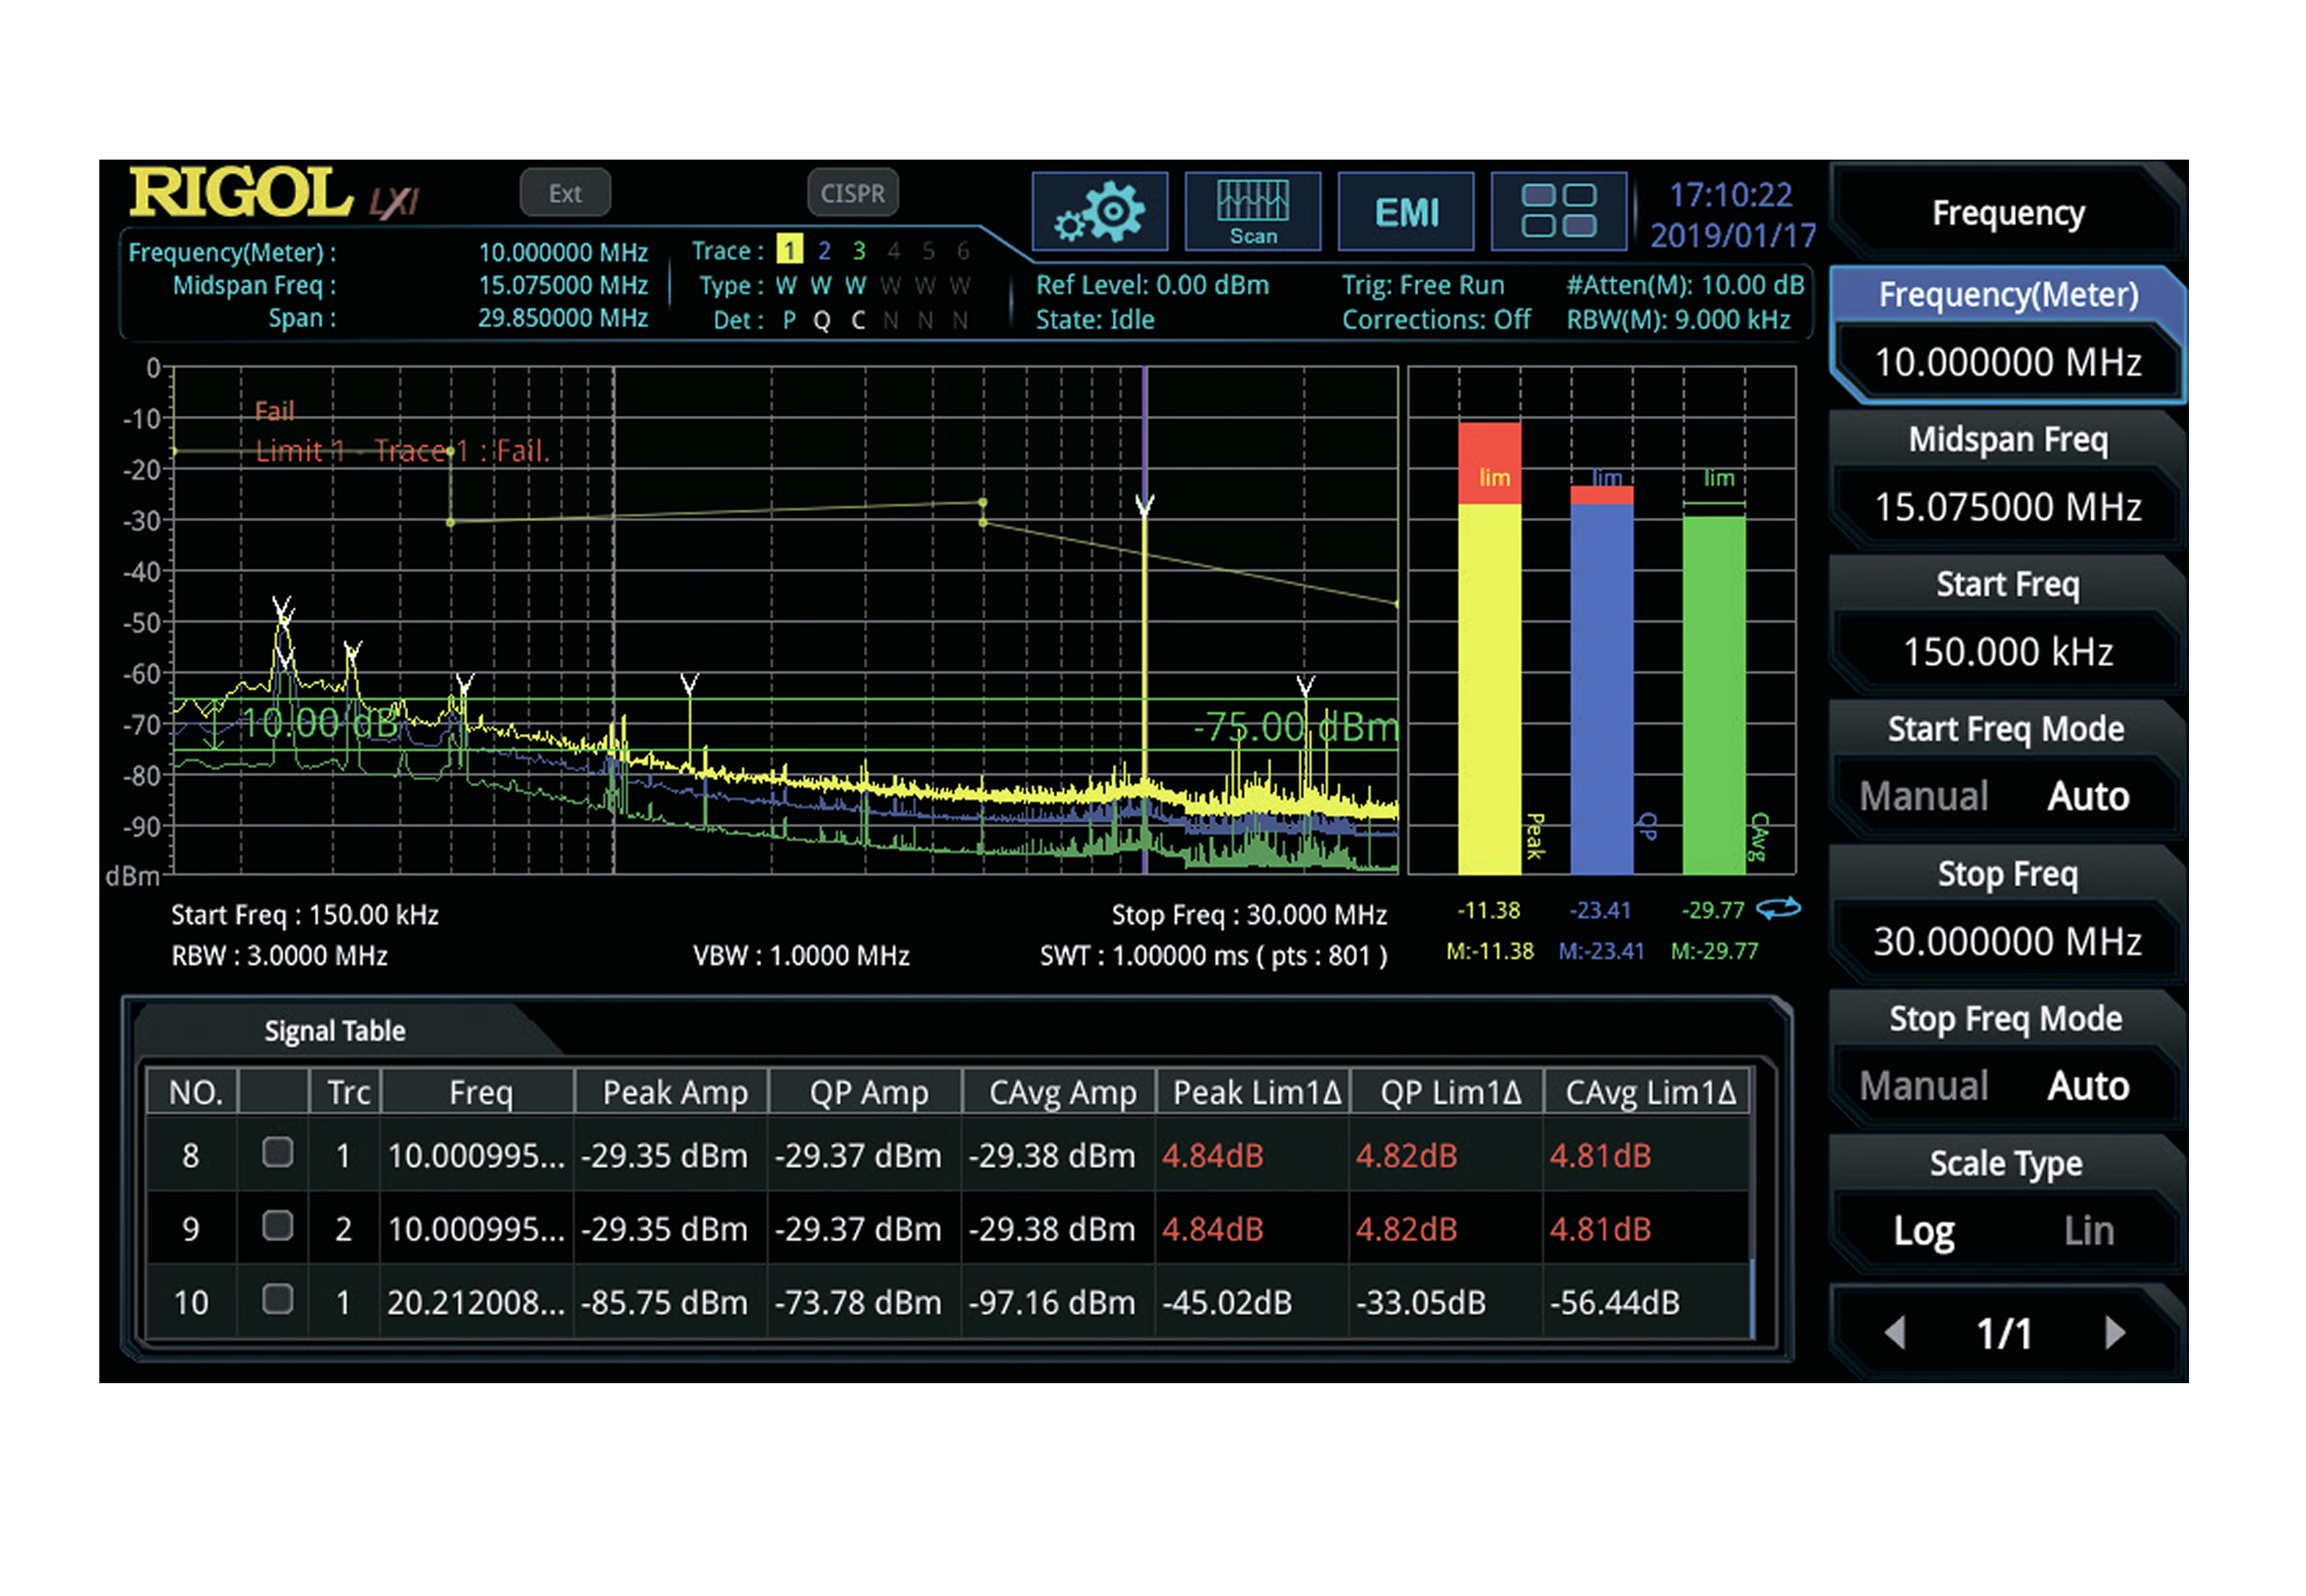This screenshot has height=1596, width=2306.
Task: Tick the checkbox for signal 10
Action: (277, 1299)
